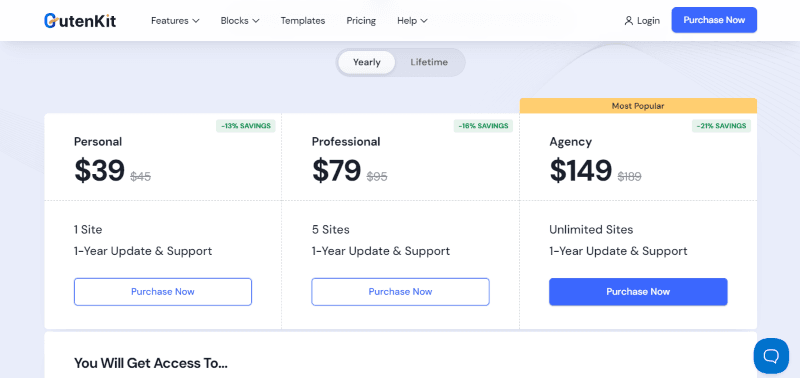Click the crossed-out $95 price
Image resolution: width=800 pixels, height=378 pixels.
(377, 177)
